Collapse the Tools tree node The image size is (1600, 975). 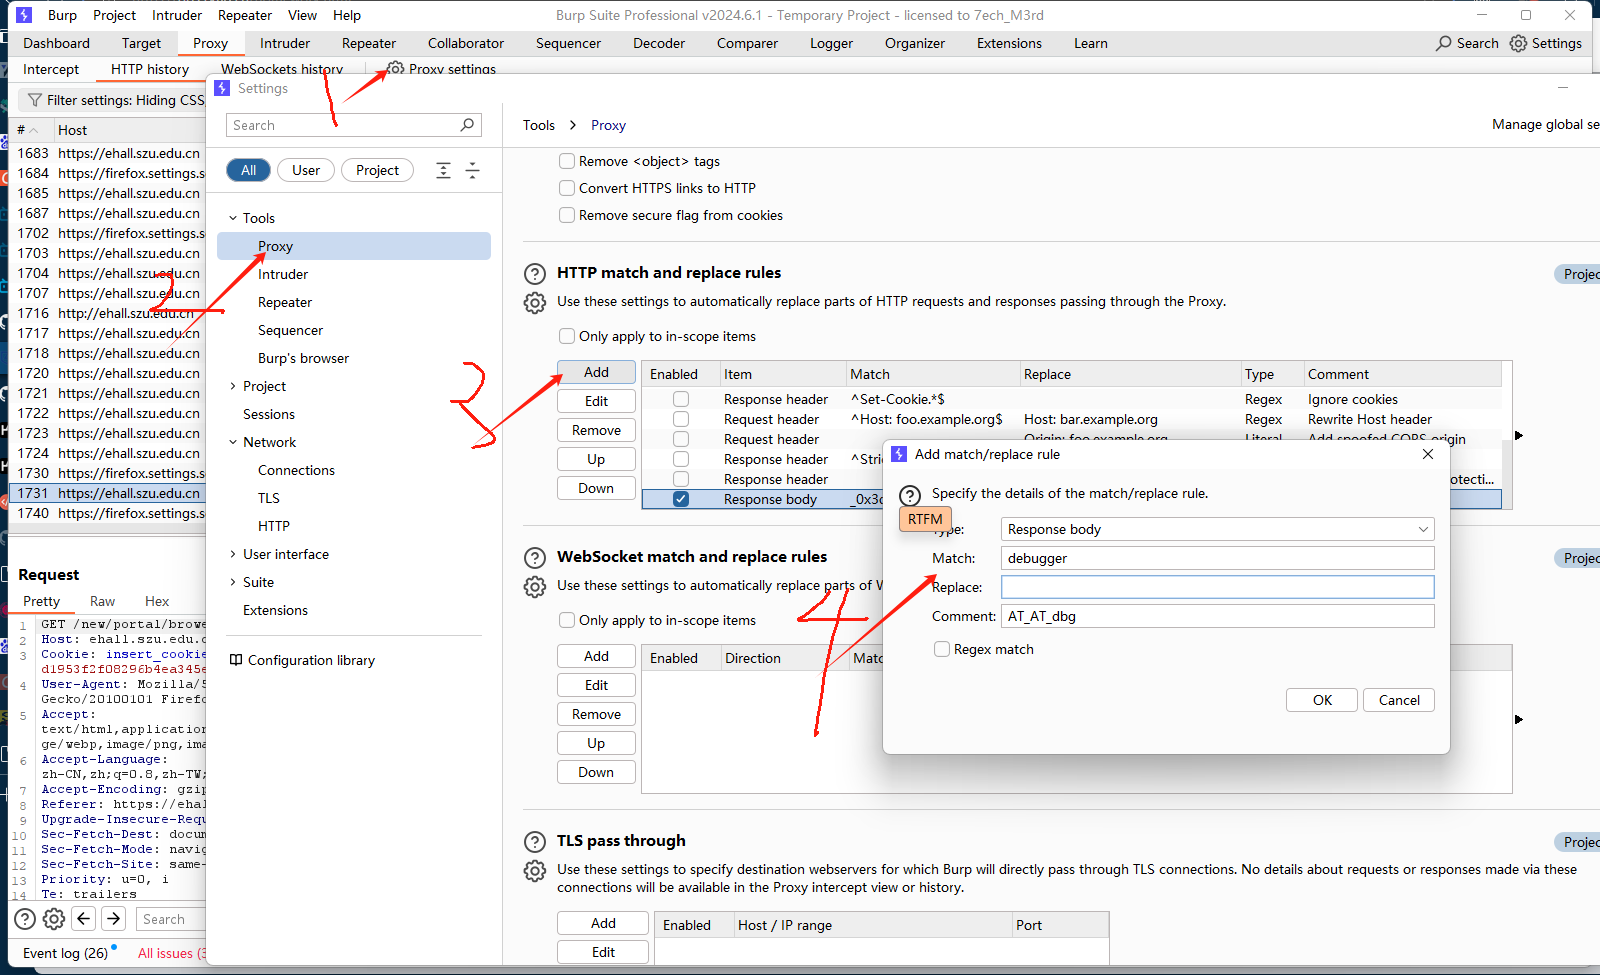tap(233, 218)
